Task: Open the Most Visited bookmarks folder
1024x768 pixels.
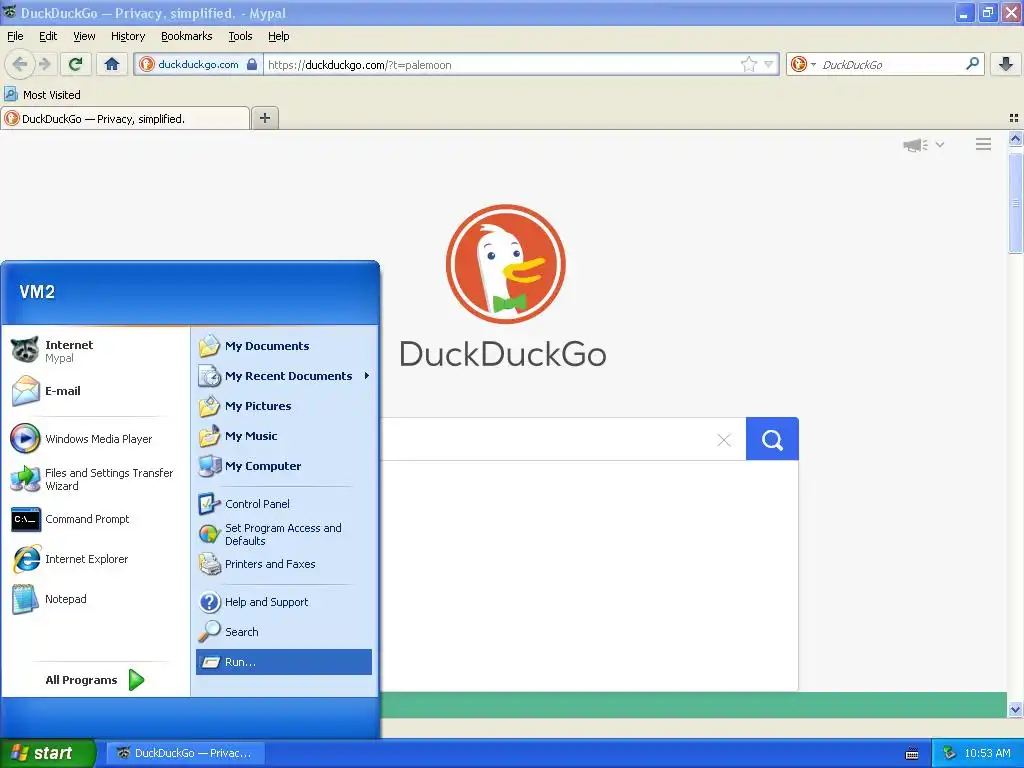Action: click(42, 95)
